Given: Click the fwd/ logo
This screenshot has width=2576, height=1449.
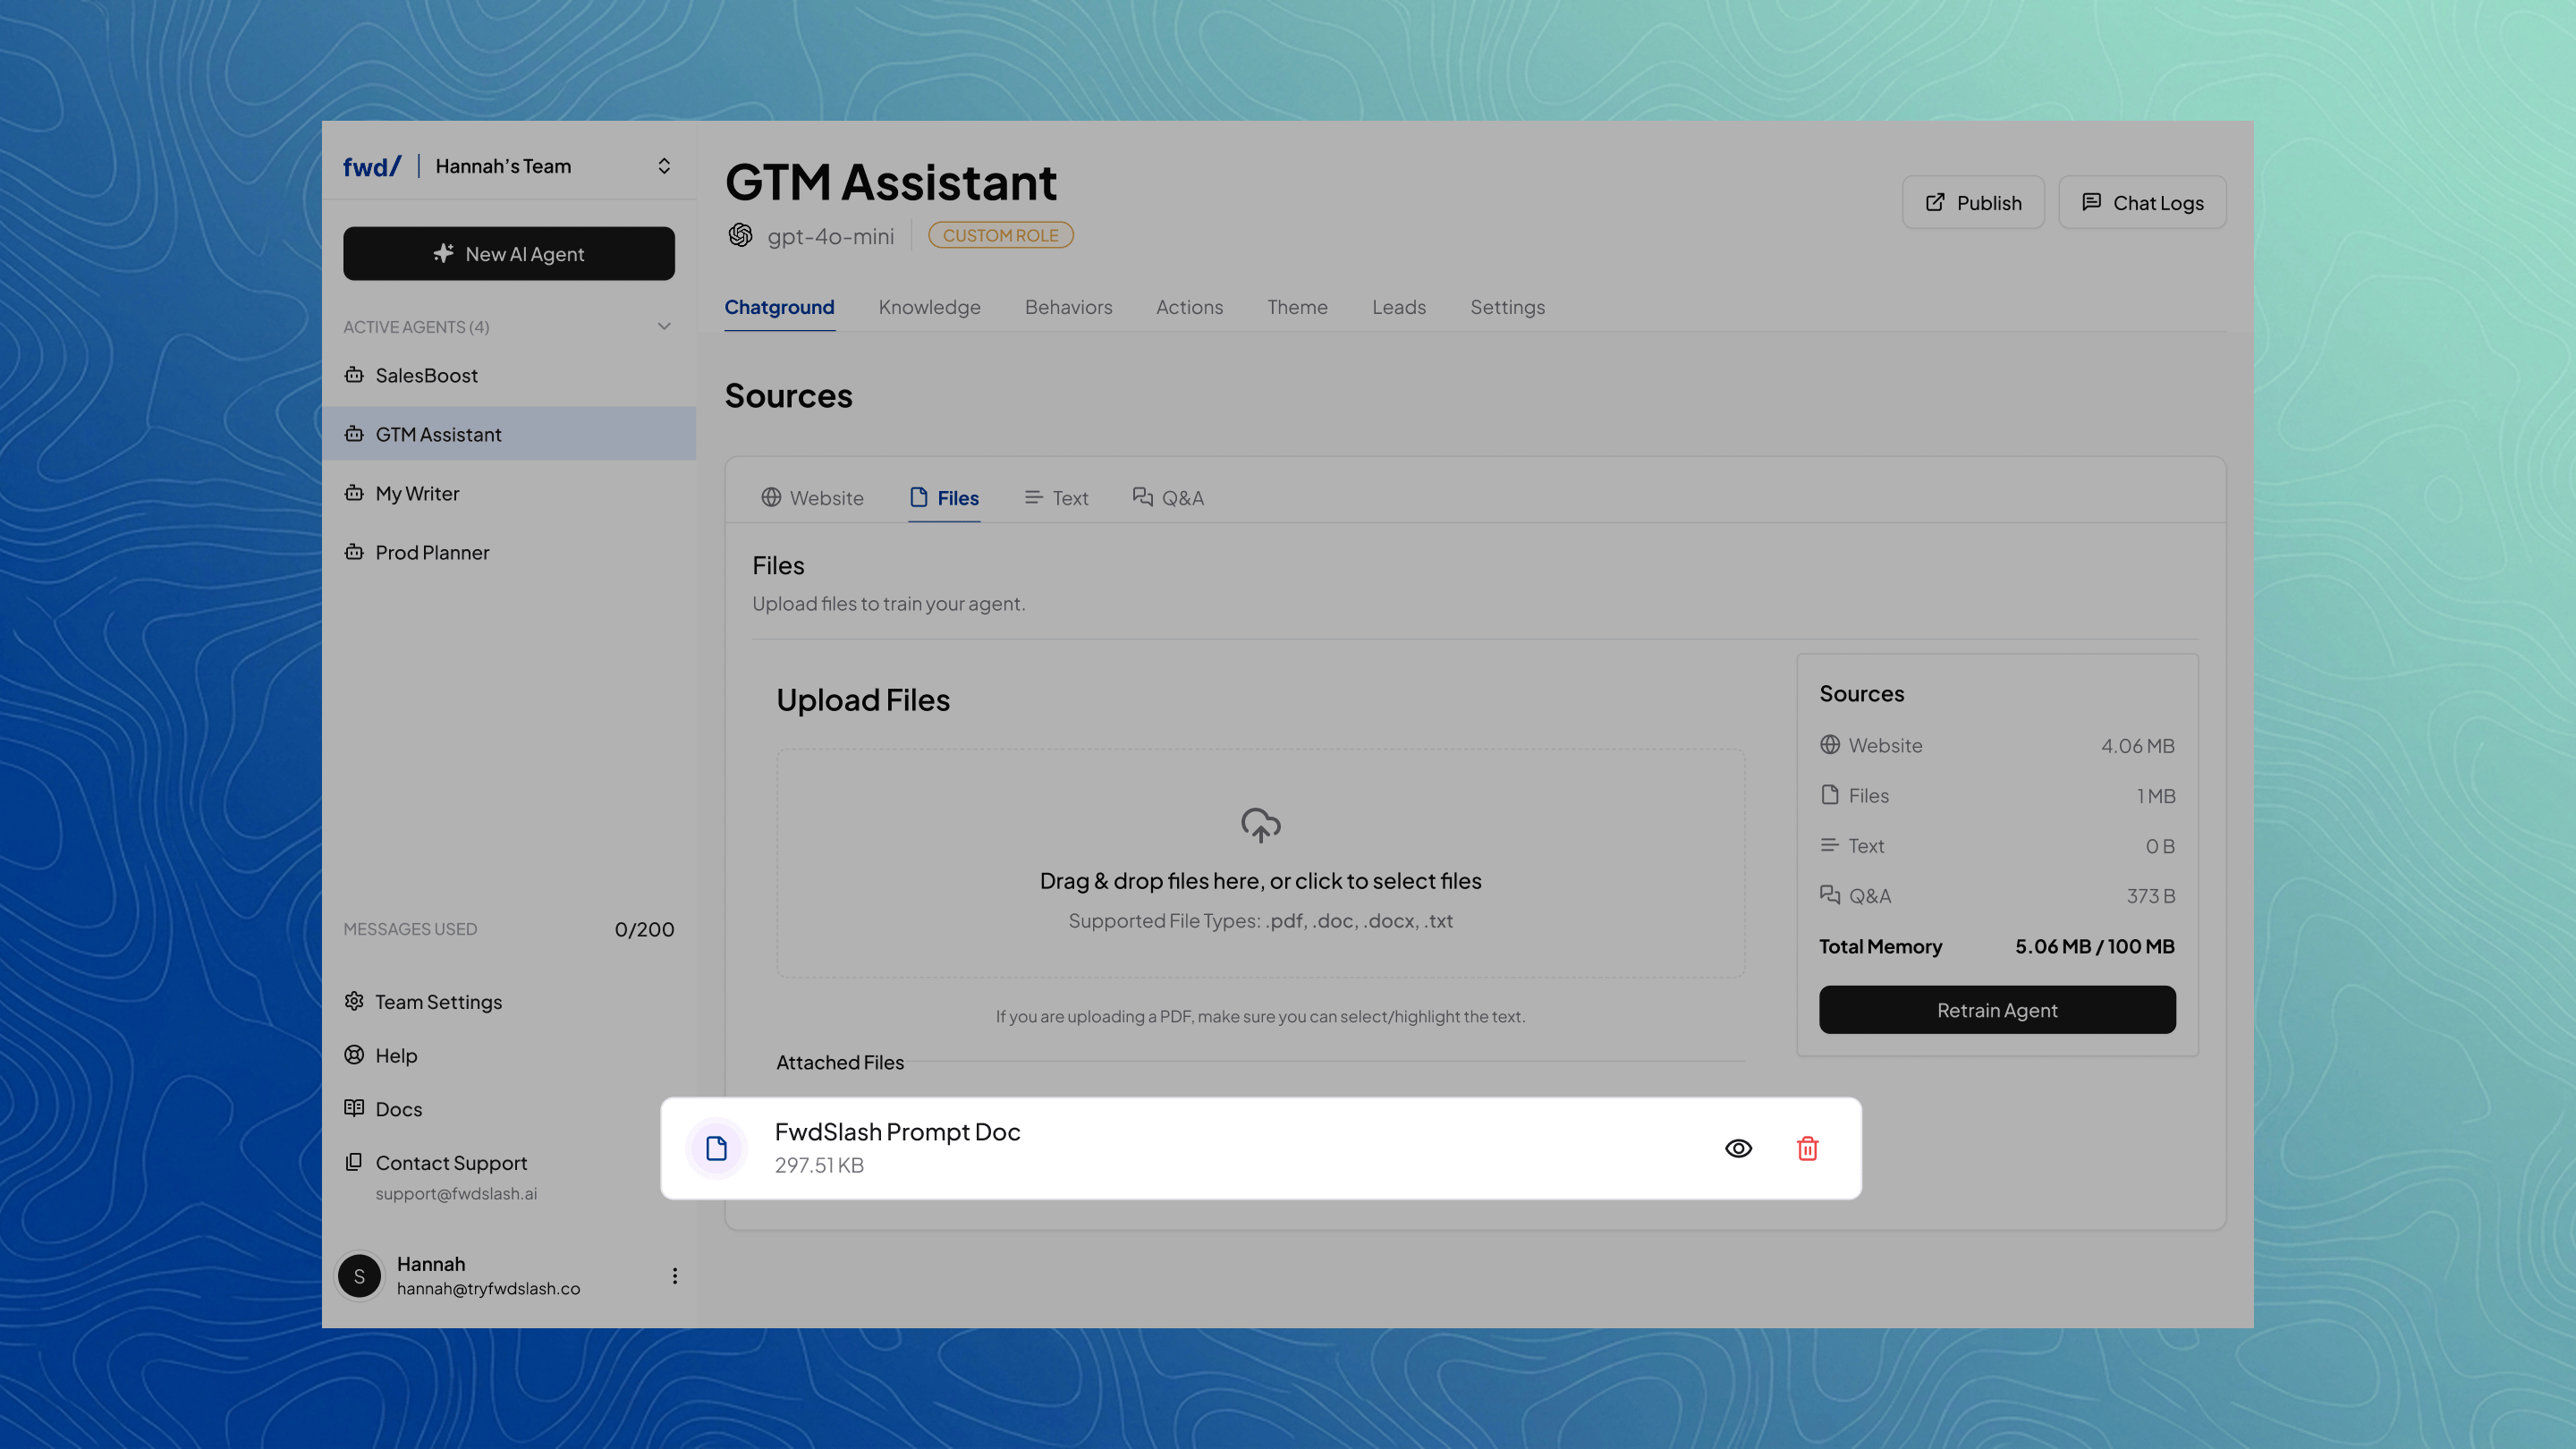Looking at the screenshot, I should coord(371,166).
